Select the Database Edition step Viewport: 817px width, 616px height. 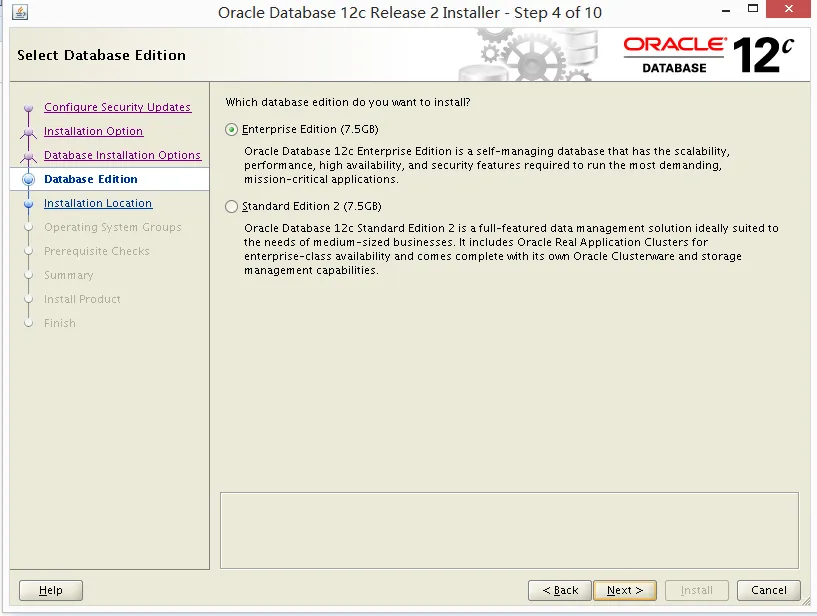91,179
